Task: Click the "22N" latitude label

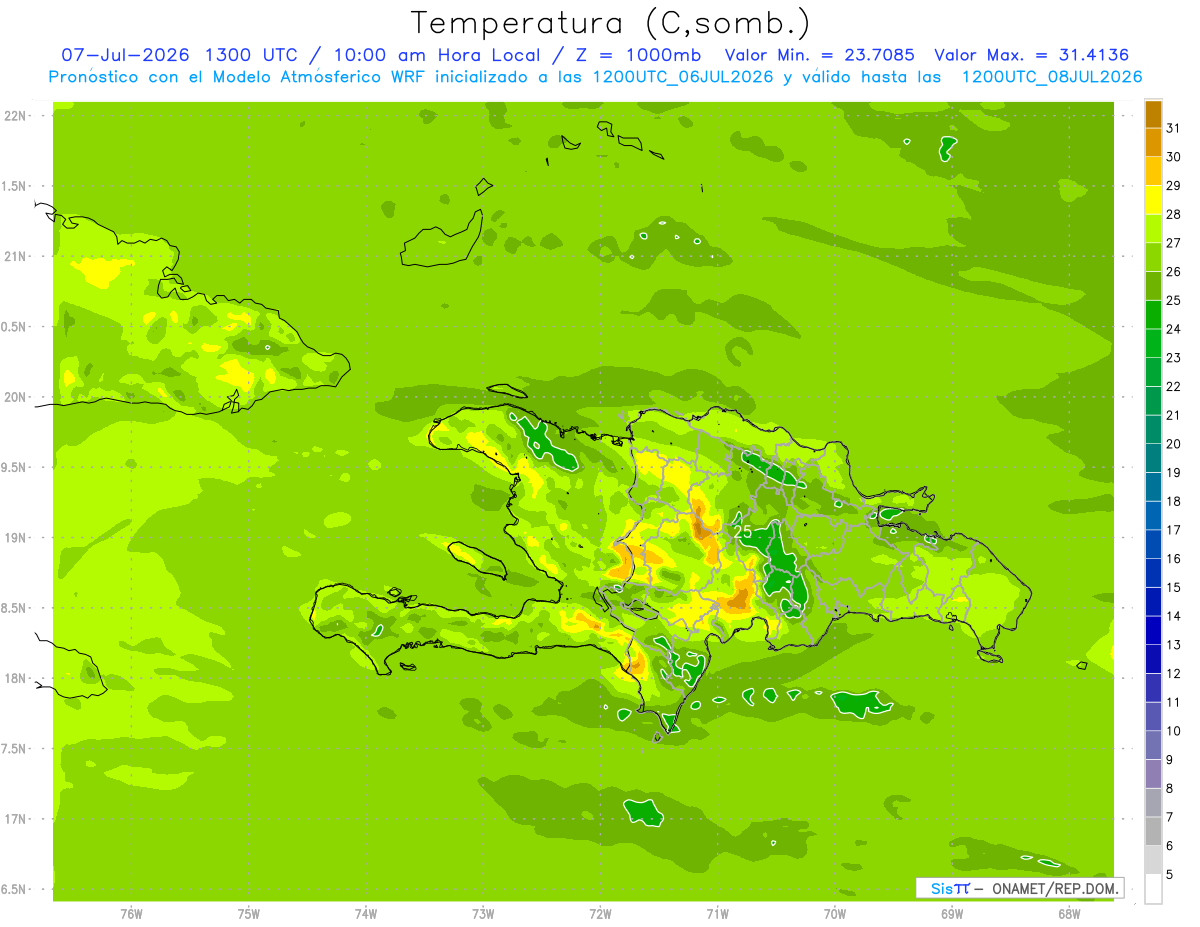Action: pyautogui.click(x=16, y=116)
